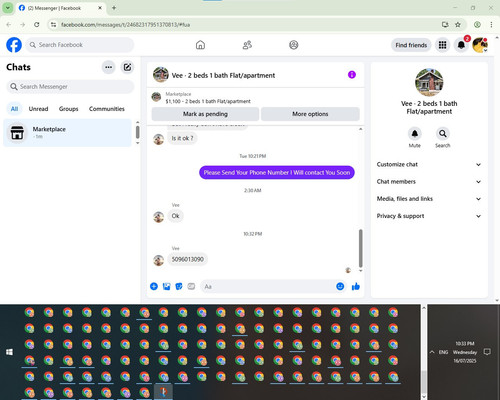Select Vee's Ok message bubble
Viewport: 500px width, 400px height.
click(175, 216)
